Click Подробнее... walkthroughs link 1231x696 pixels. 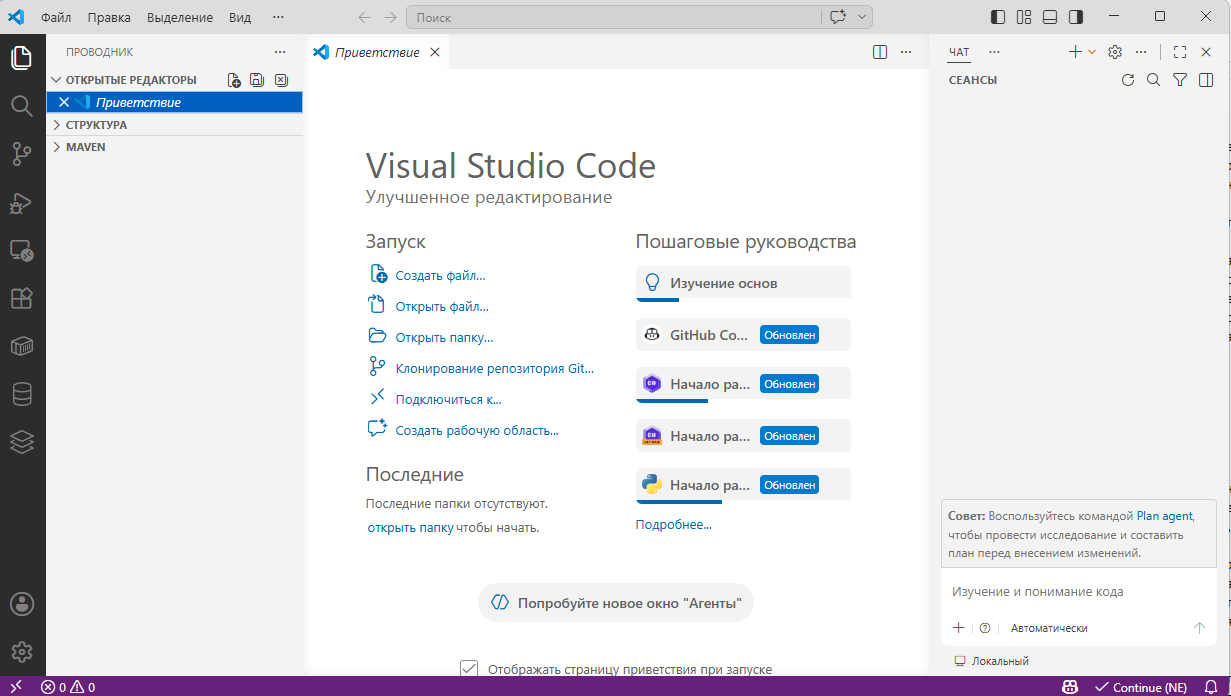pyautogui.click(x=674, y=524)
